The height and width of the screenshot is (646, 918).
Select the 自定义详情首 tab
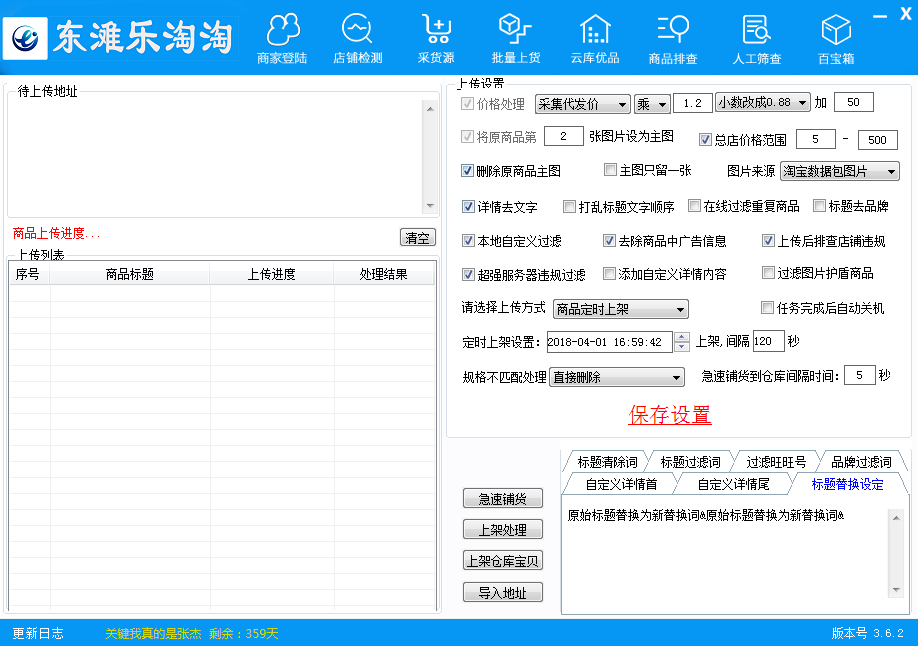coord(621,484)
